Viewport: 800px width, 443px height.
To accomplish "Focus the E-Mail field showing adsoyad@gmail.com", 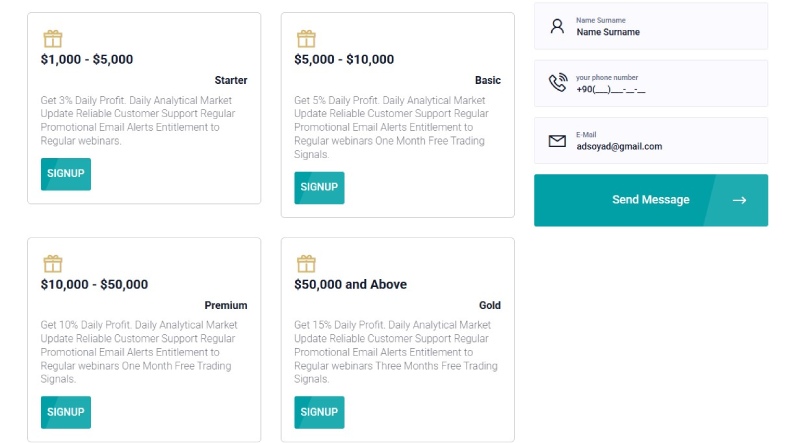I will (x=651, y=140).
